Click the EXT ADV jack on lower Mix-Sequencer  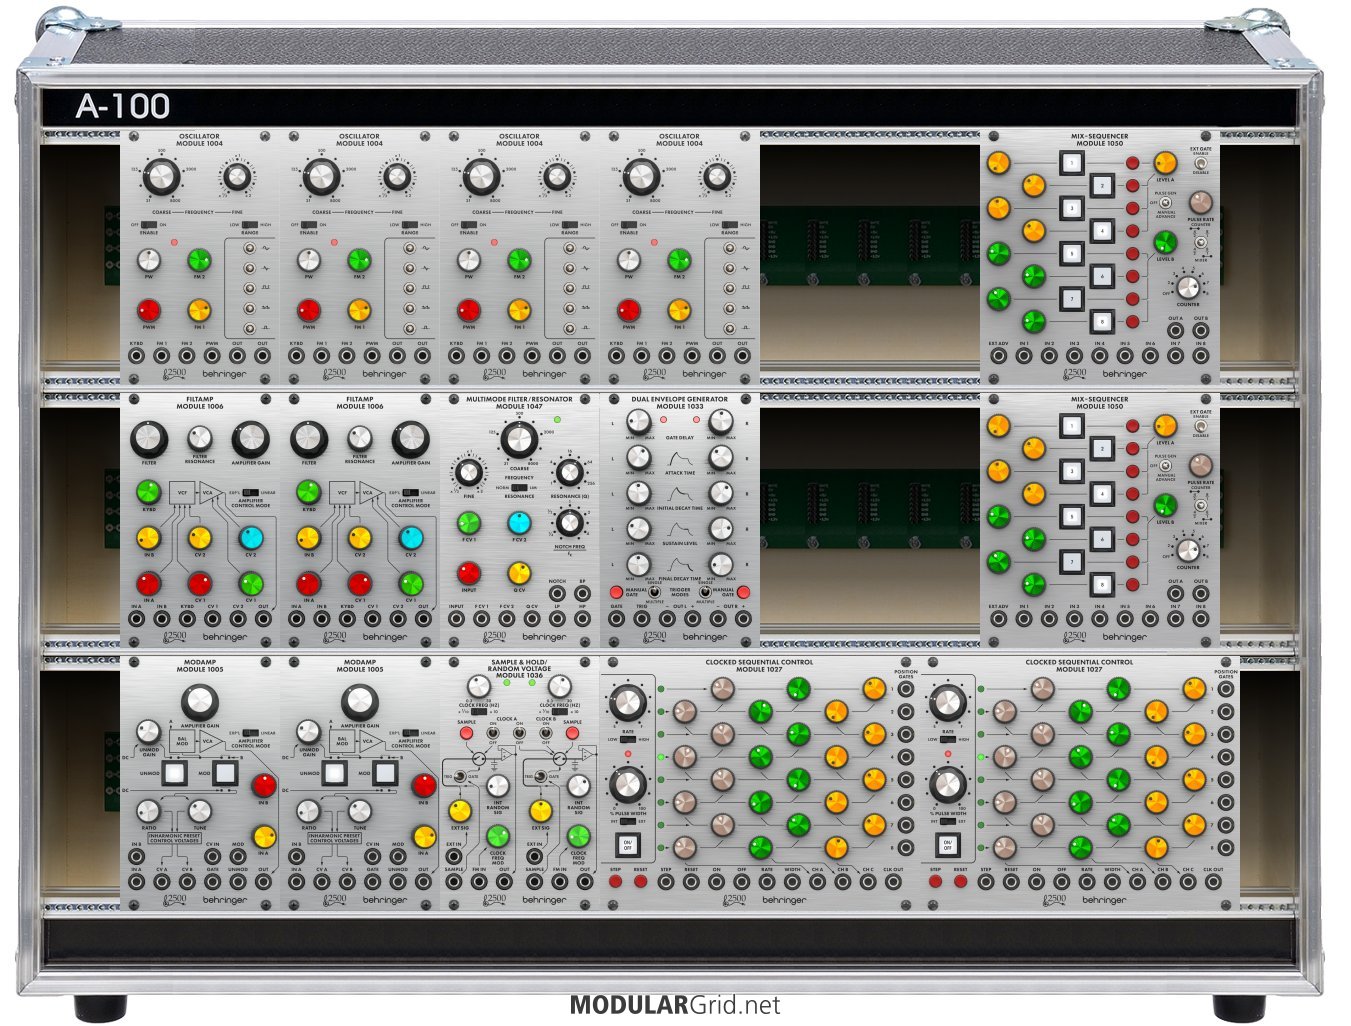coord(998,620)
